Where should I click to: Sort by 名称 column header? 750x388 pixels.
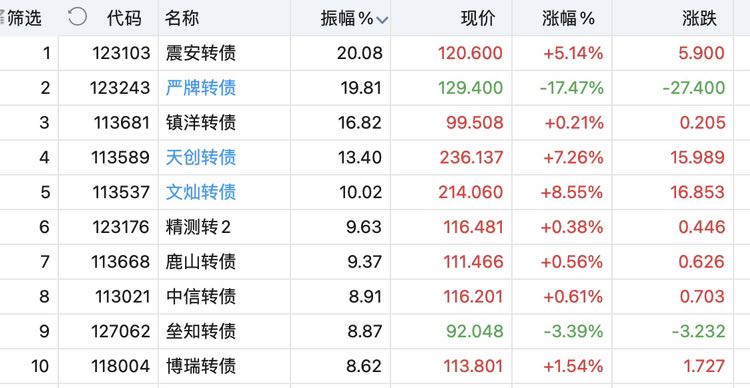point(182,19)
